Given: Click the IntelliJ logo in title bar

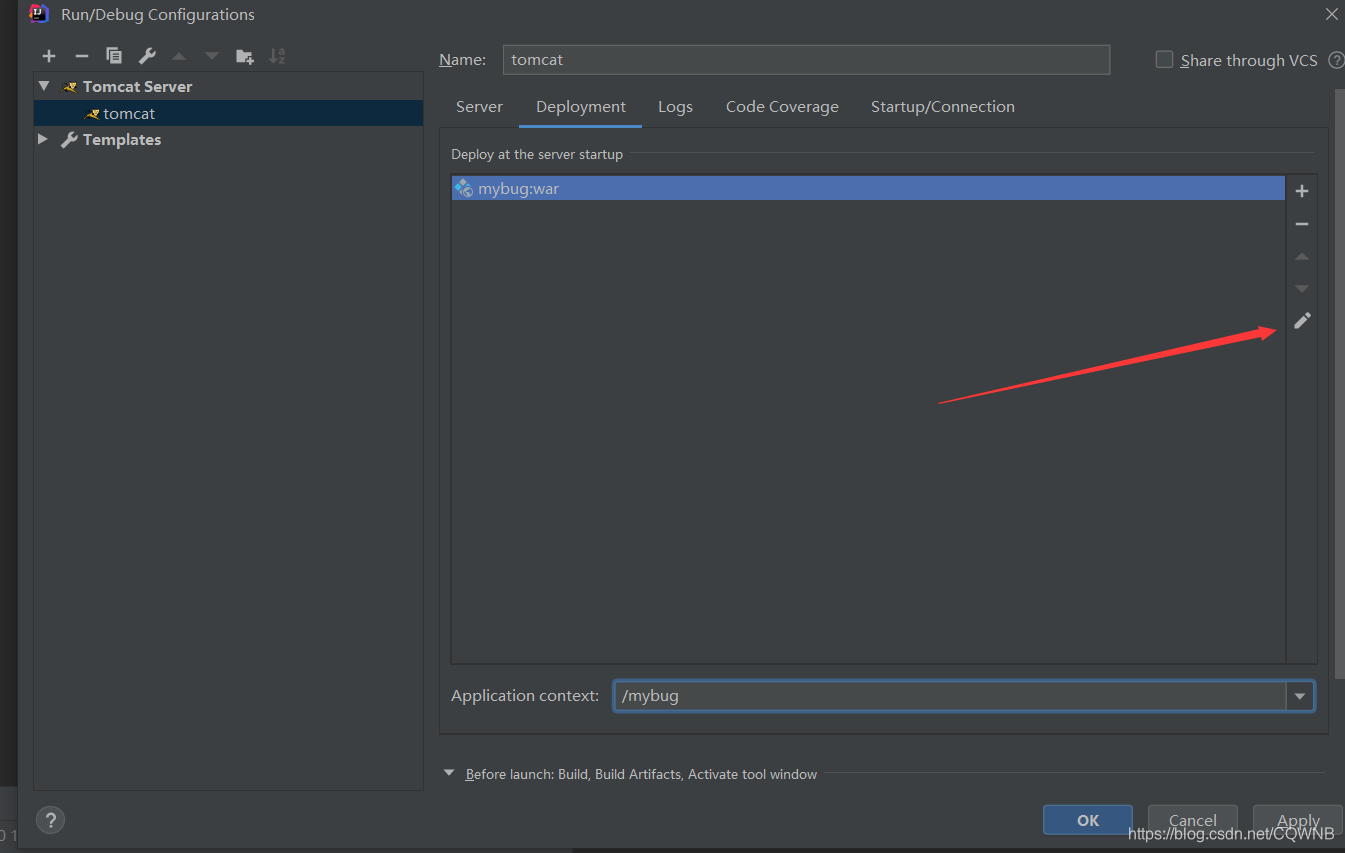Looking at the screenshot, I should (x=38, y=14).
